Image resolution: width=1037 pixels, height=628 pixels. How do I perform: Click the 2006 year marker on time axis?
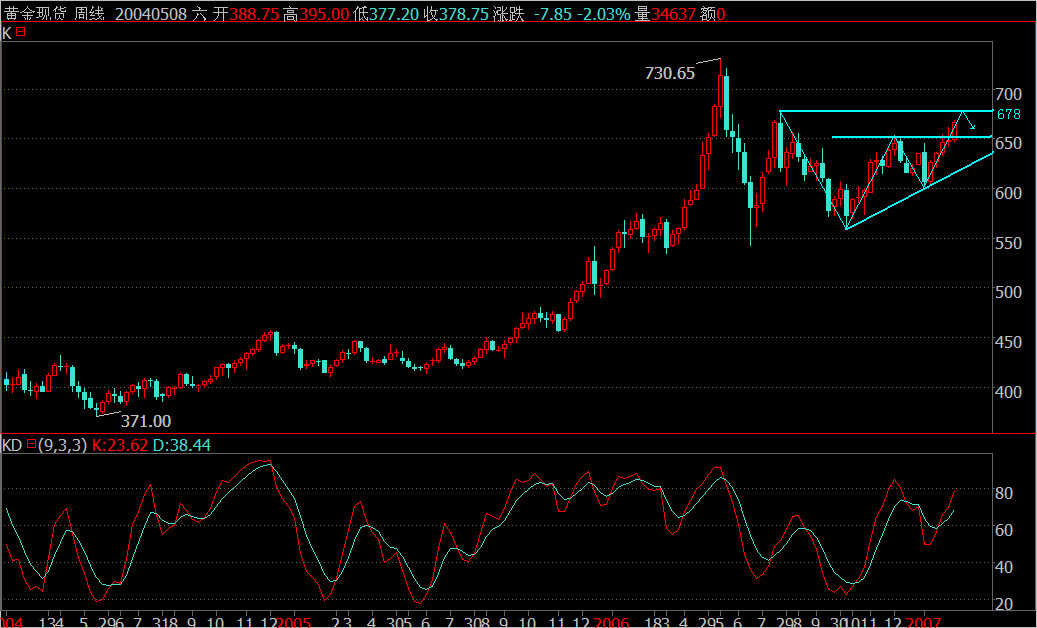[x=610, y=622]
